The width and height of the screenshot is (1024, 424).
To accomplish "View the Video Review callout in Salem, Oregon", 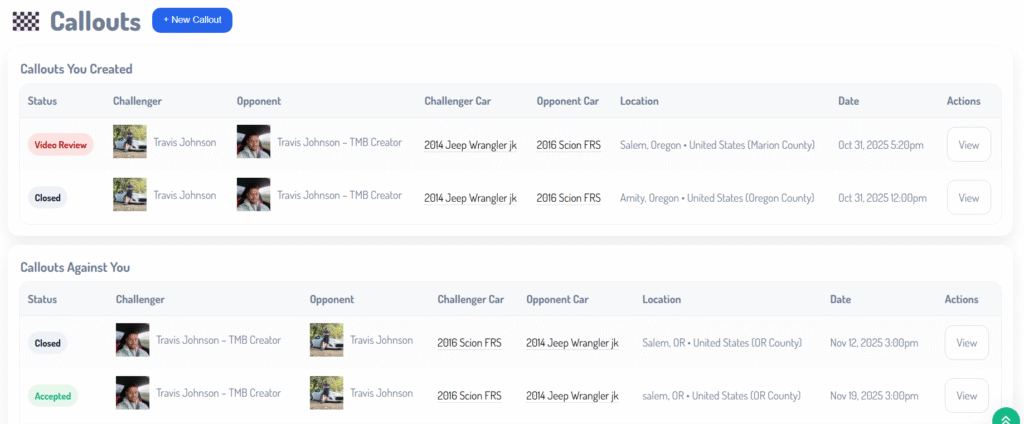I will pyautogui.click(x=968, y=144).
